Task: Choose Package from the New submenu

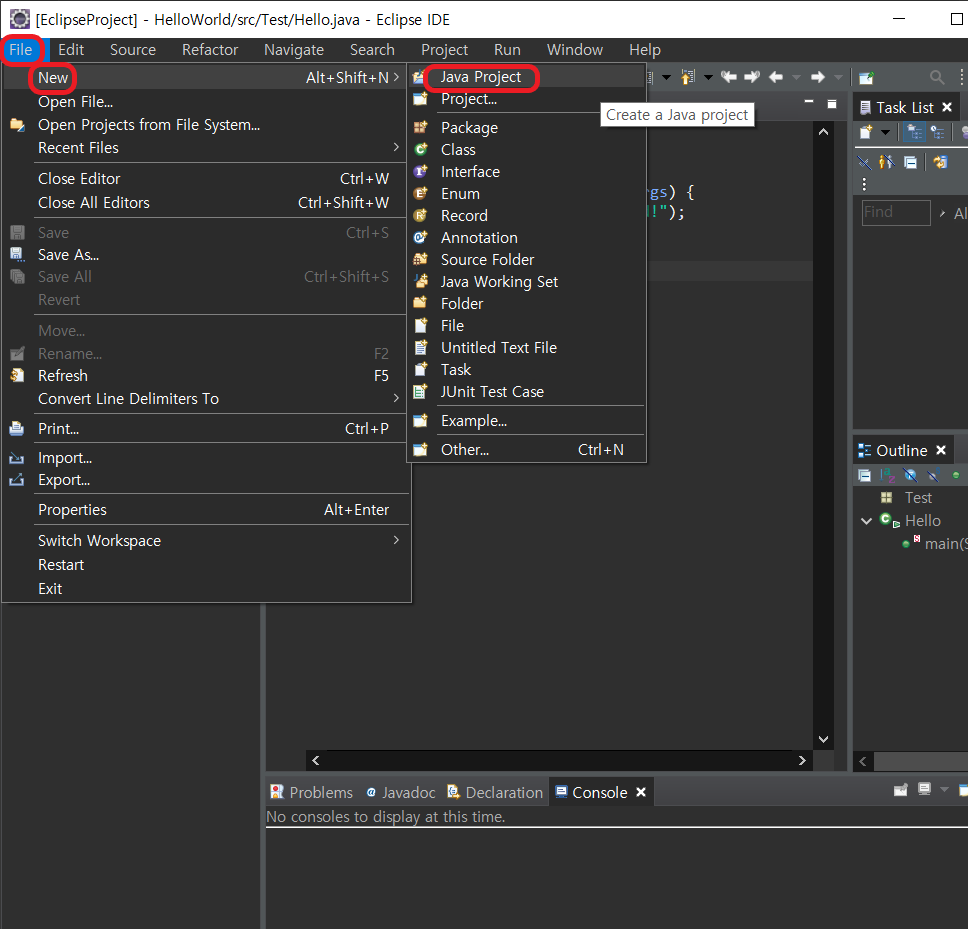Action: click(528, 128)
